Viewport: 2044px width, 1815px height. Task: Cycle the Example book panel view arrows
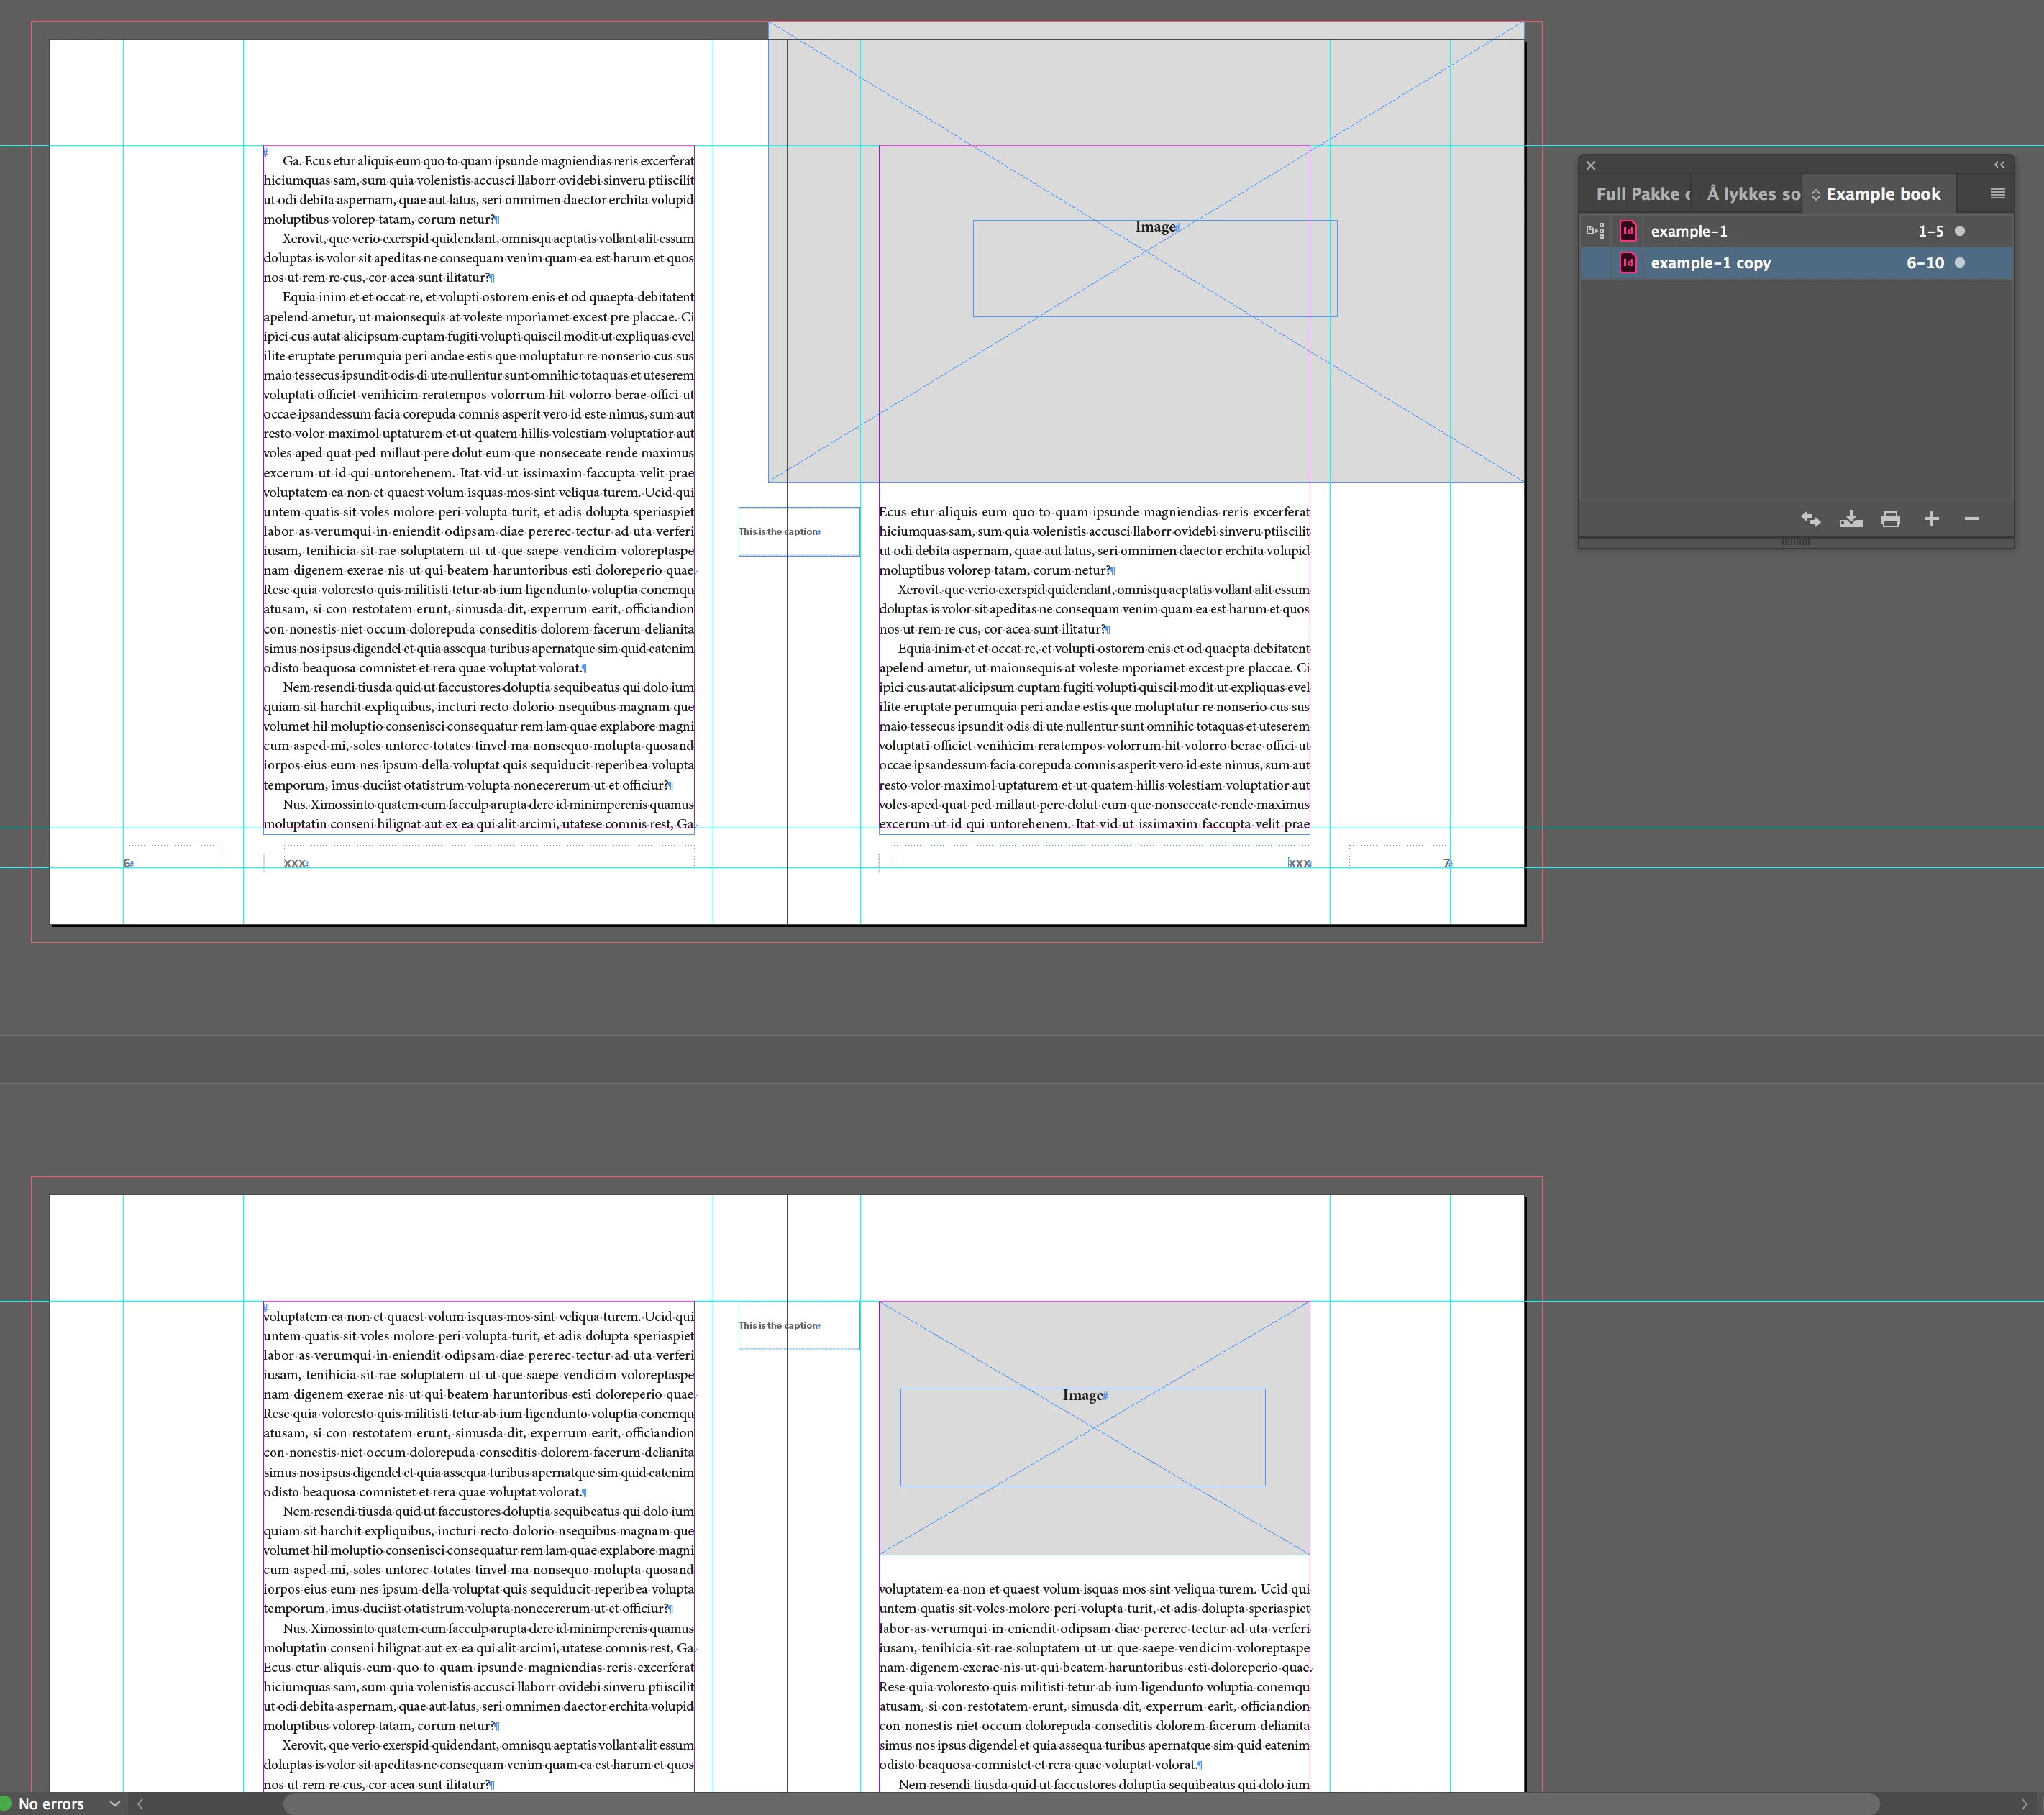(x=1816, y=195)
